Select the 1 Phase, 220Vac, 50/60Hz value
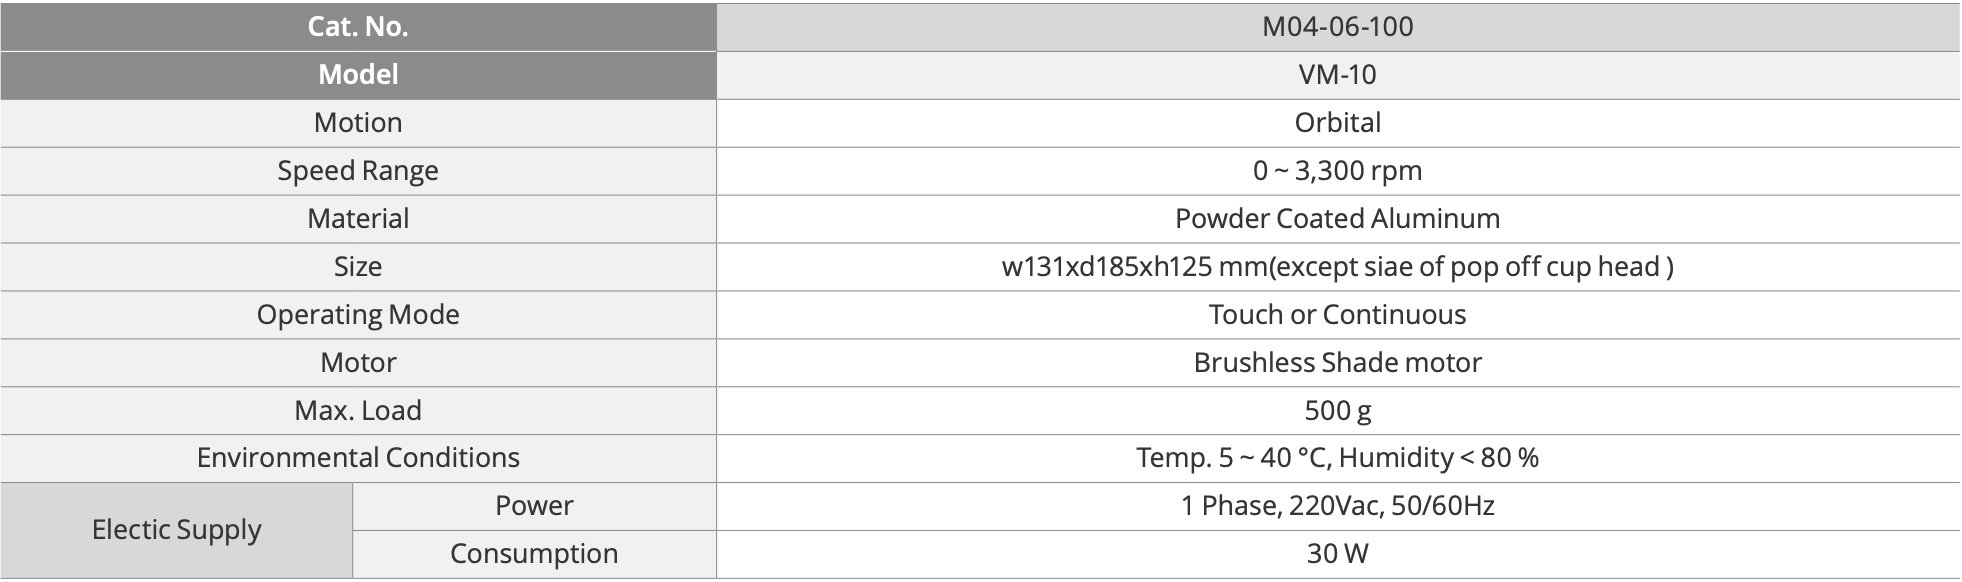The height and width of the screenshot is (582, 1962). coord(1337,506)
